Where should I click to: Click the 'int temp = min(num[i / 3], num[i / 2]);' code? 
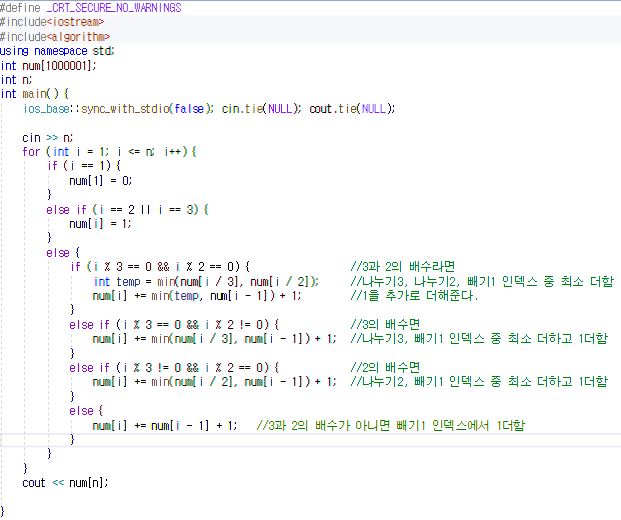point(206,282)
